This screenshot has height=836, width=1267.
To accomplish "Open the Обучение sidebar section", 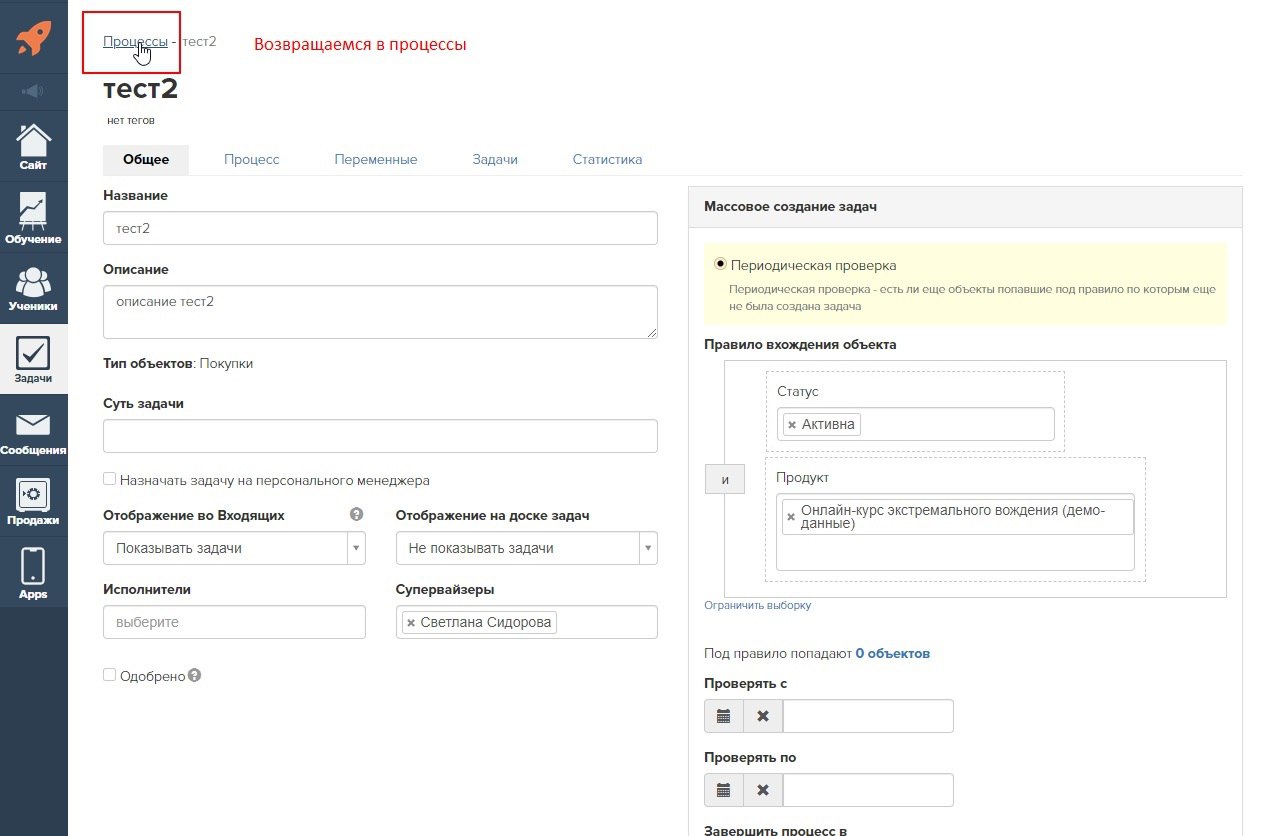I will tap(33, 218).
